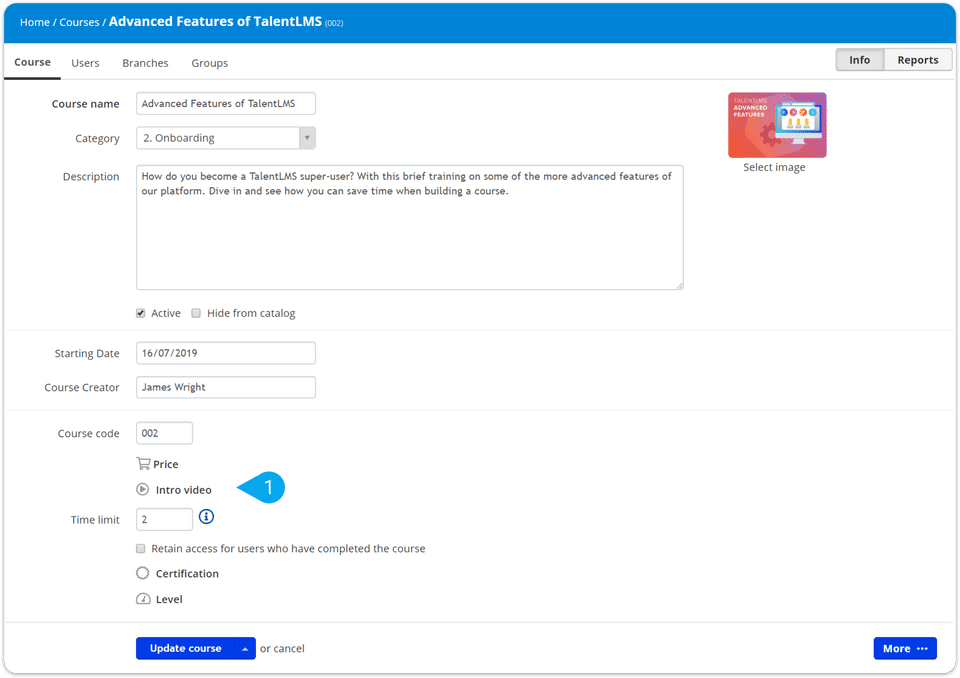This screenshot has height=678, width=960.
Task: Open the Groups tab
Action: point(209,63)
